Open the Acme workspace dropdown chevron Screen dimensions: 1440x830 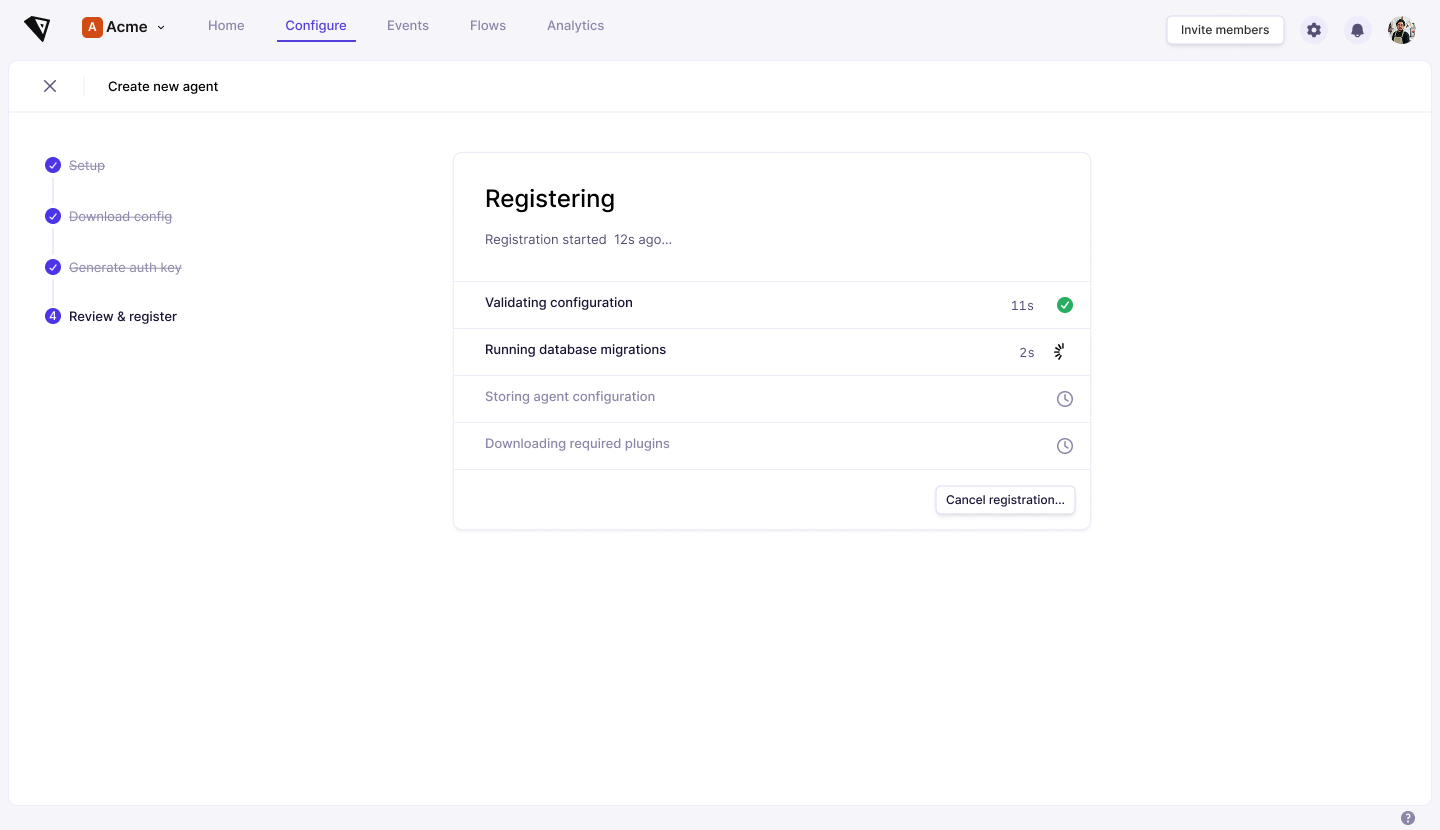click(x=161, y=28)
